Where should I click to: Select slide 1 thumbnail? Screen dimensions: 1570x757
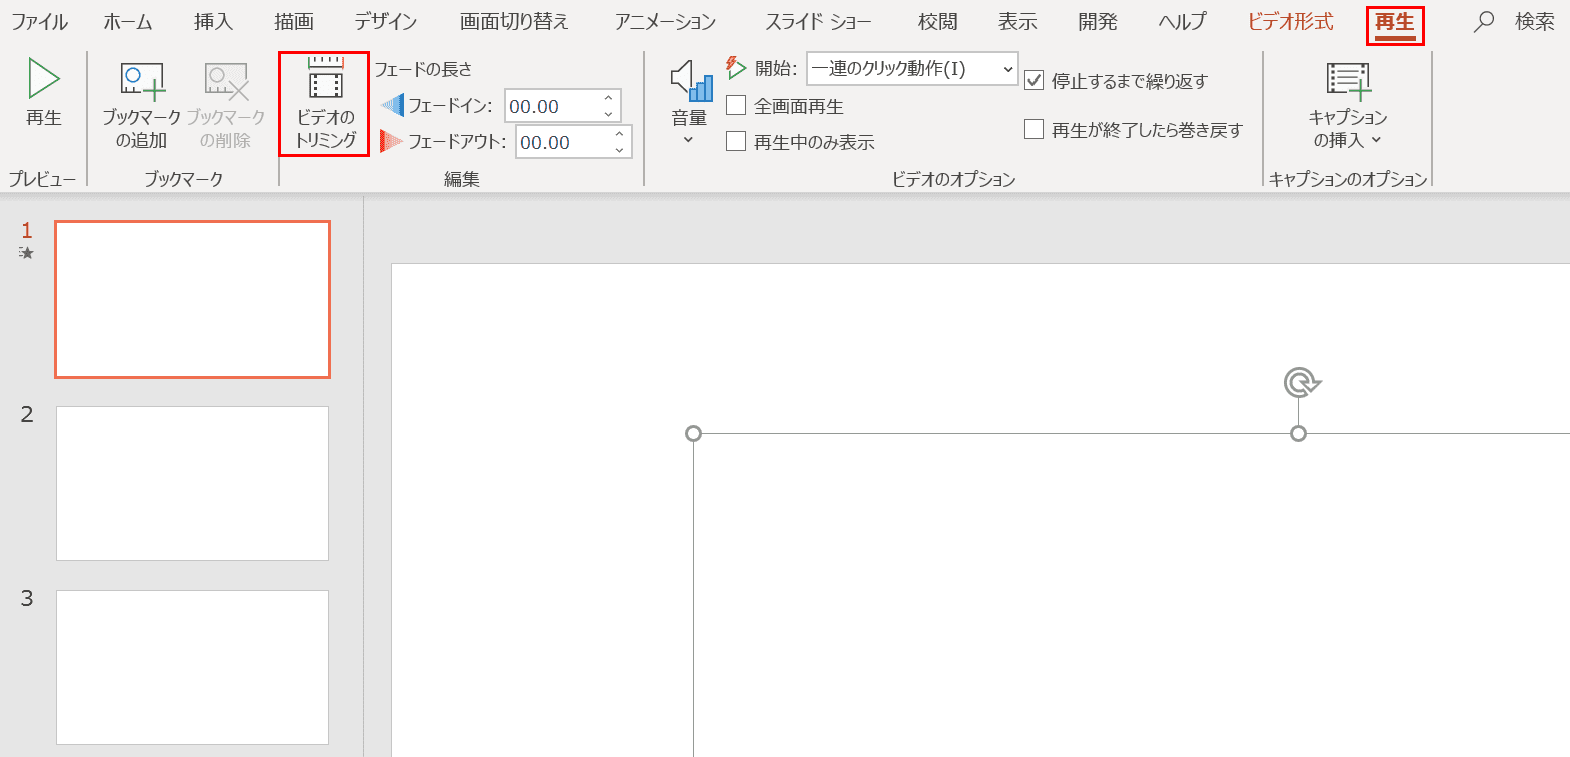pos(192,299)
